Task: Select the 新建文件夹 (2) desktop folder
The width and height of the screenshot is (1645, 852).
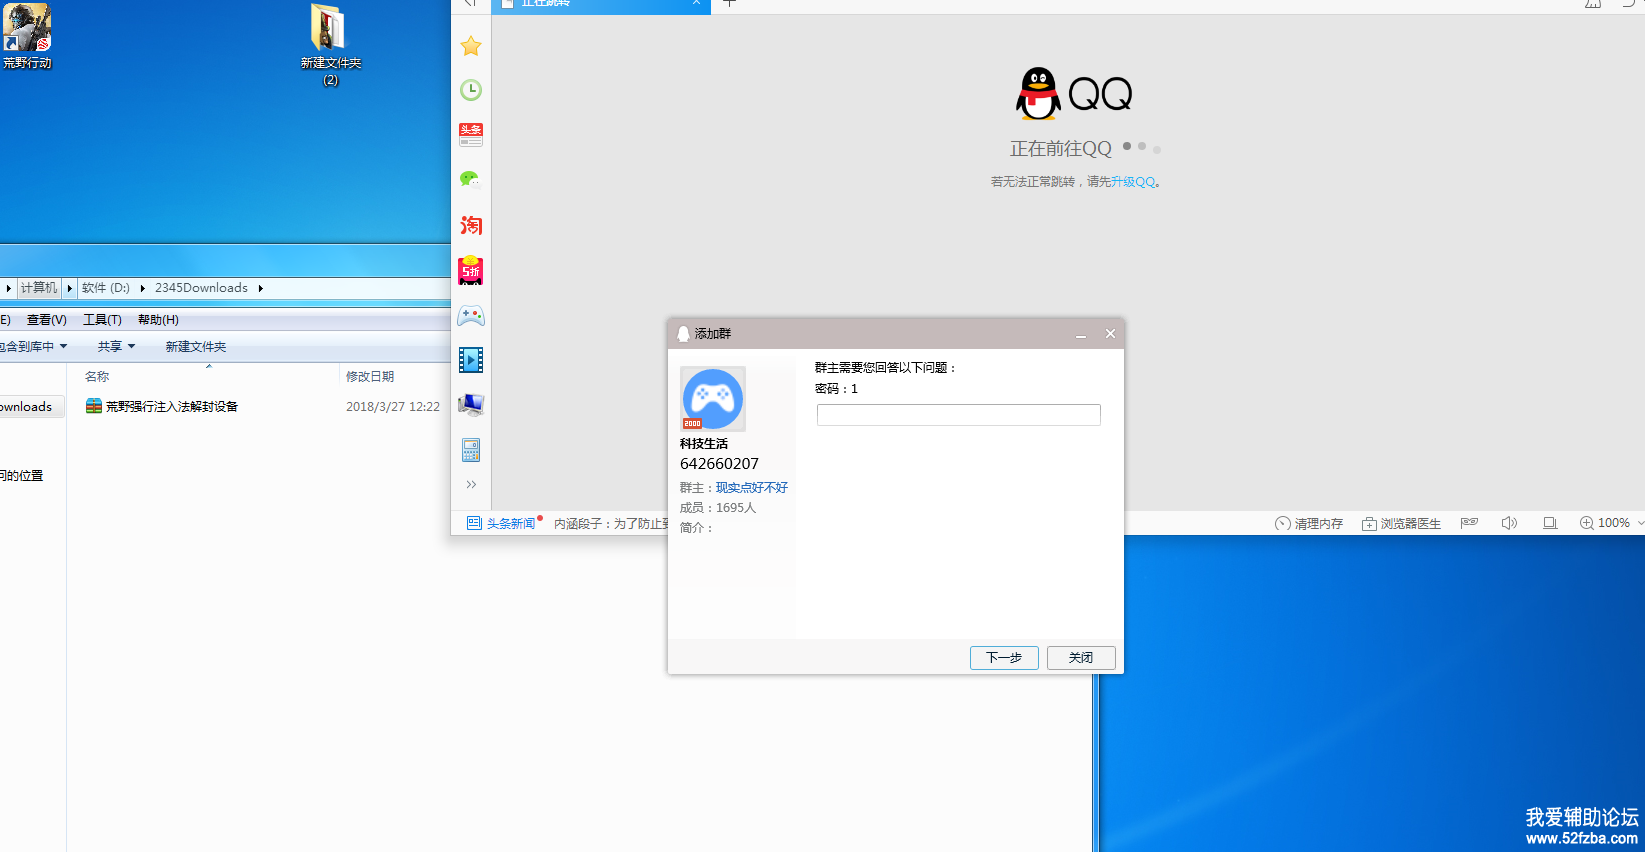Action: point(330,45)
